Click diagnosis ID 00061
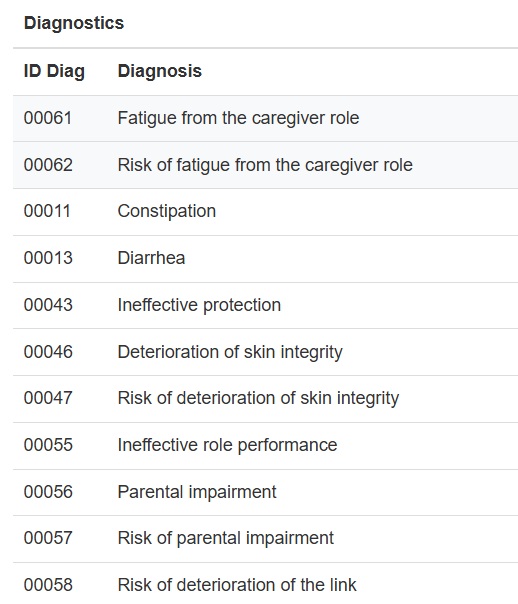The image size is (518, 604). point(48,118)
